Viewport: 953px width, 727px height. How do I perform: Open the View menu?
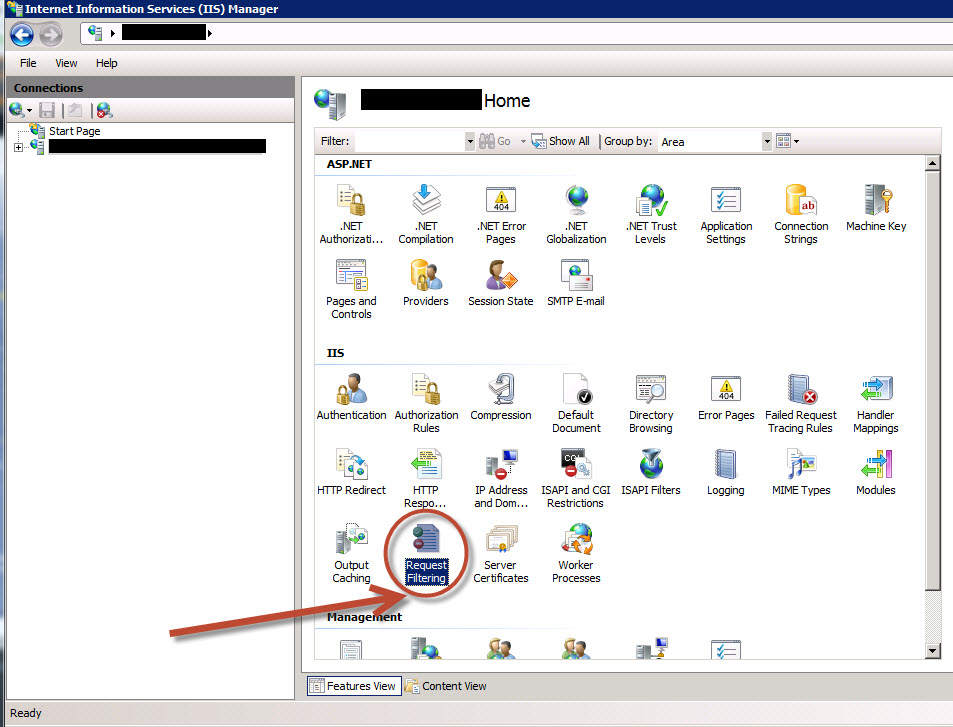[66, 63]
